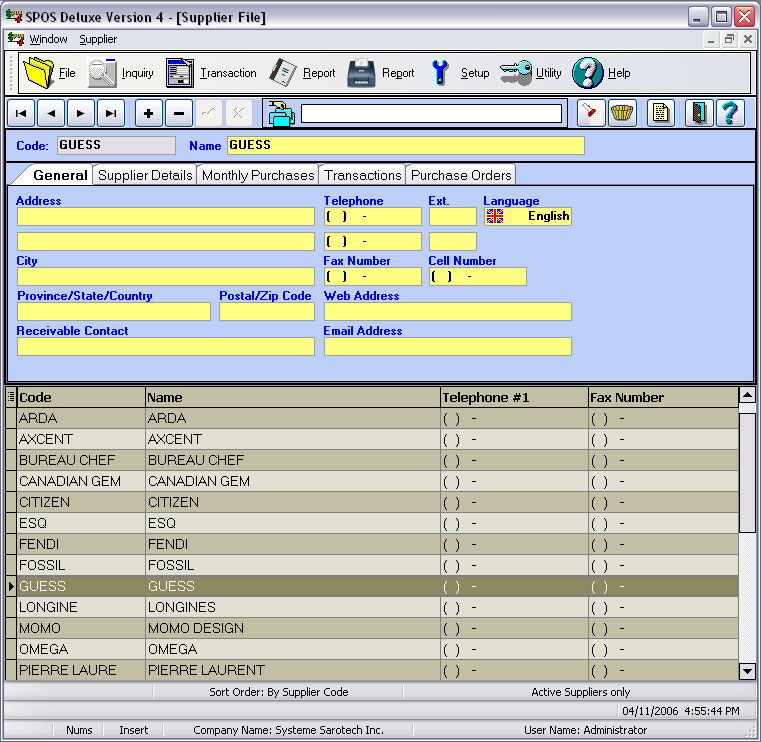Open Report printer icon
The height and width of the screenshot is (742, 761).
tap(362, 73)
